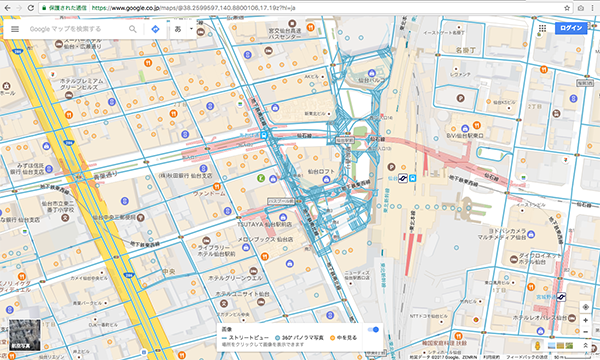Select the yellow Pegman Street View icon
The image size is (600, 360).
tap(537, 345)
